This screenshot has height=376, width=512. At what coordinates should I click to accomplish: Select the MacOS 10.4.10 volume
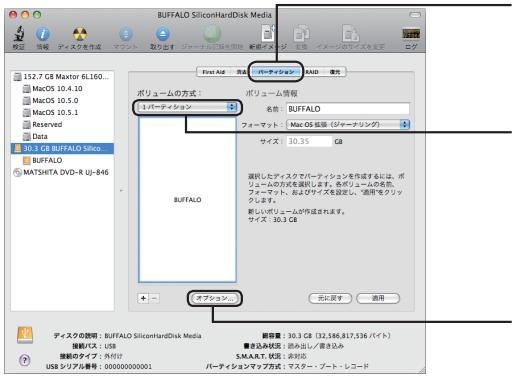tap(62, 89)
